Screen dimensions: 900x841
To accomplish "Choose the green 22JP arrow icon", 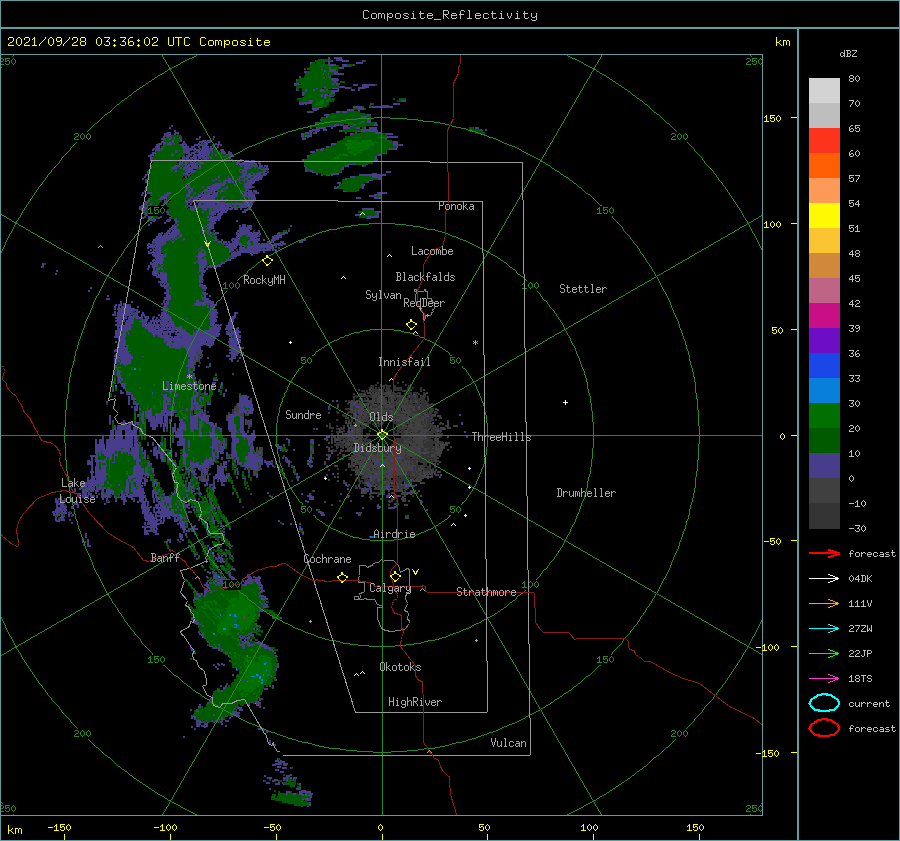I will [x=824, y=653].
